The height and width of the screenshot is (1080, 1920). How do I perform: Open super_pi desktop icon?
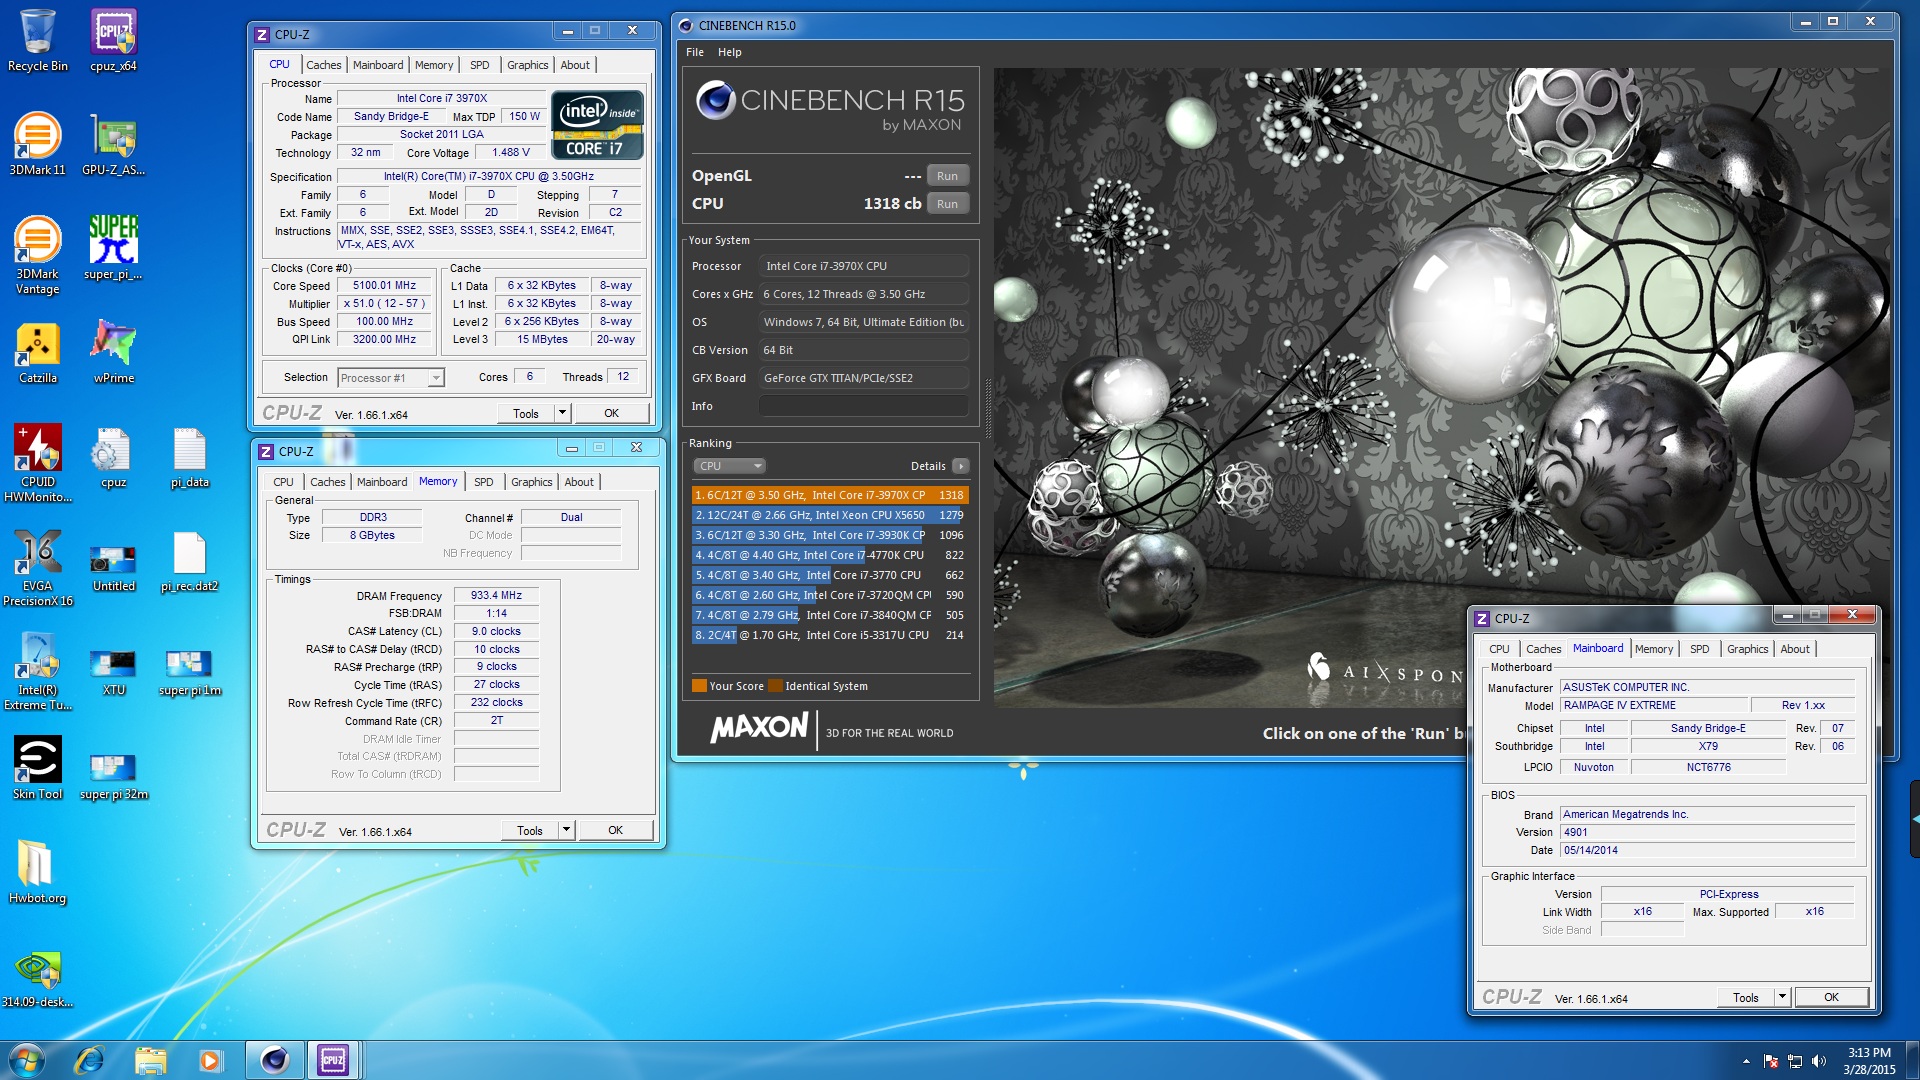click(x=113, y=248)
